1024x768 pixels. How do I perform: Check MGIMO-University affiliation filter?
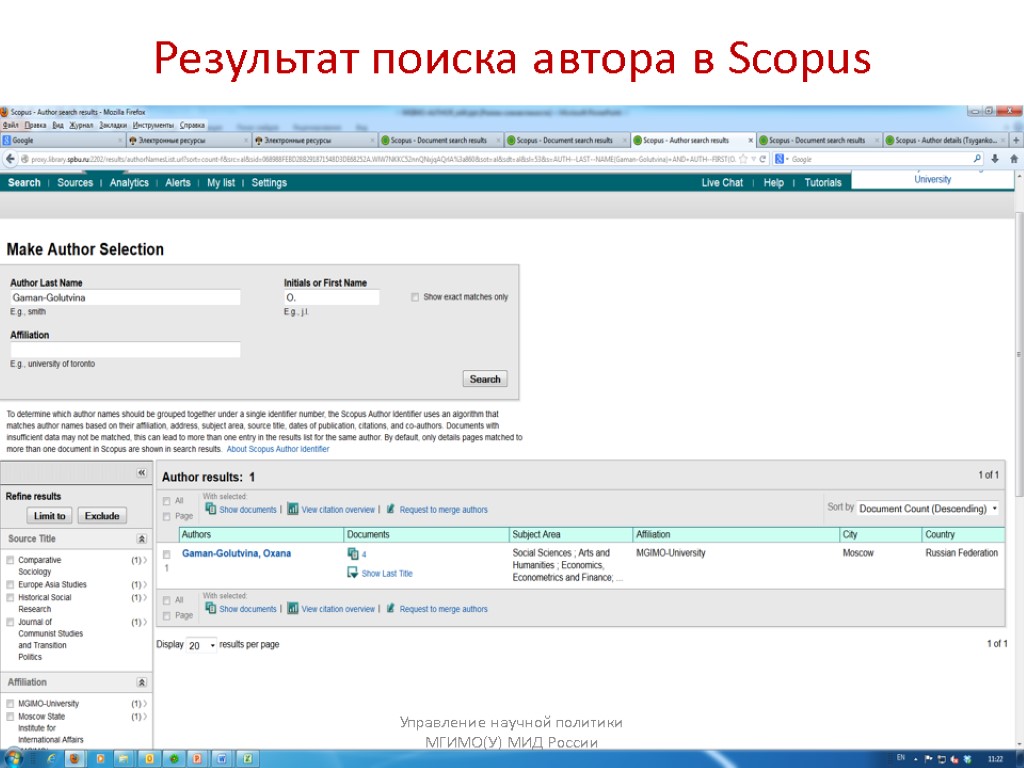point(10,704)
